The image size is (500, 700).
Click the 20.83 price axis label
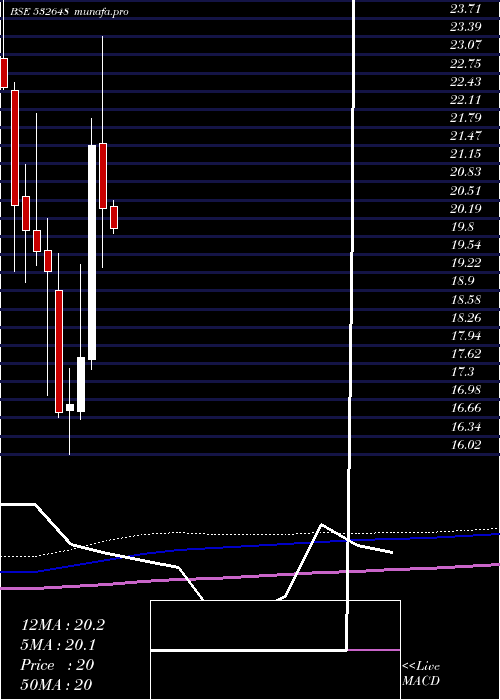click(x=466, y=172)
